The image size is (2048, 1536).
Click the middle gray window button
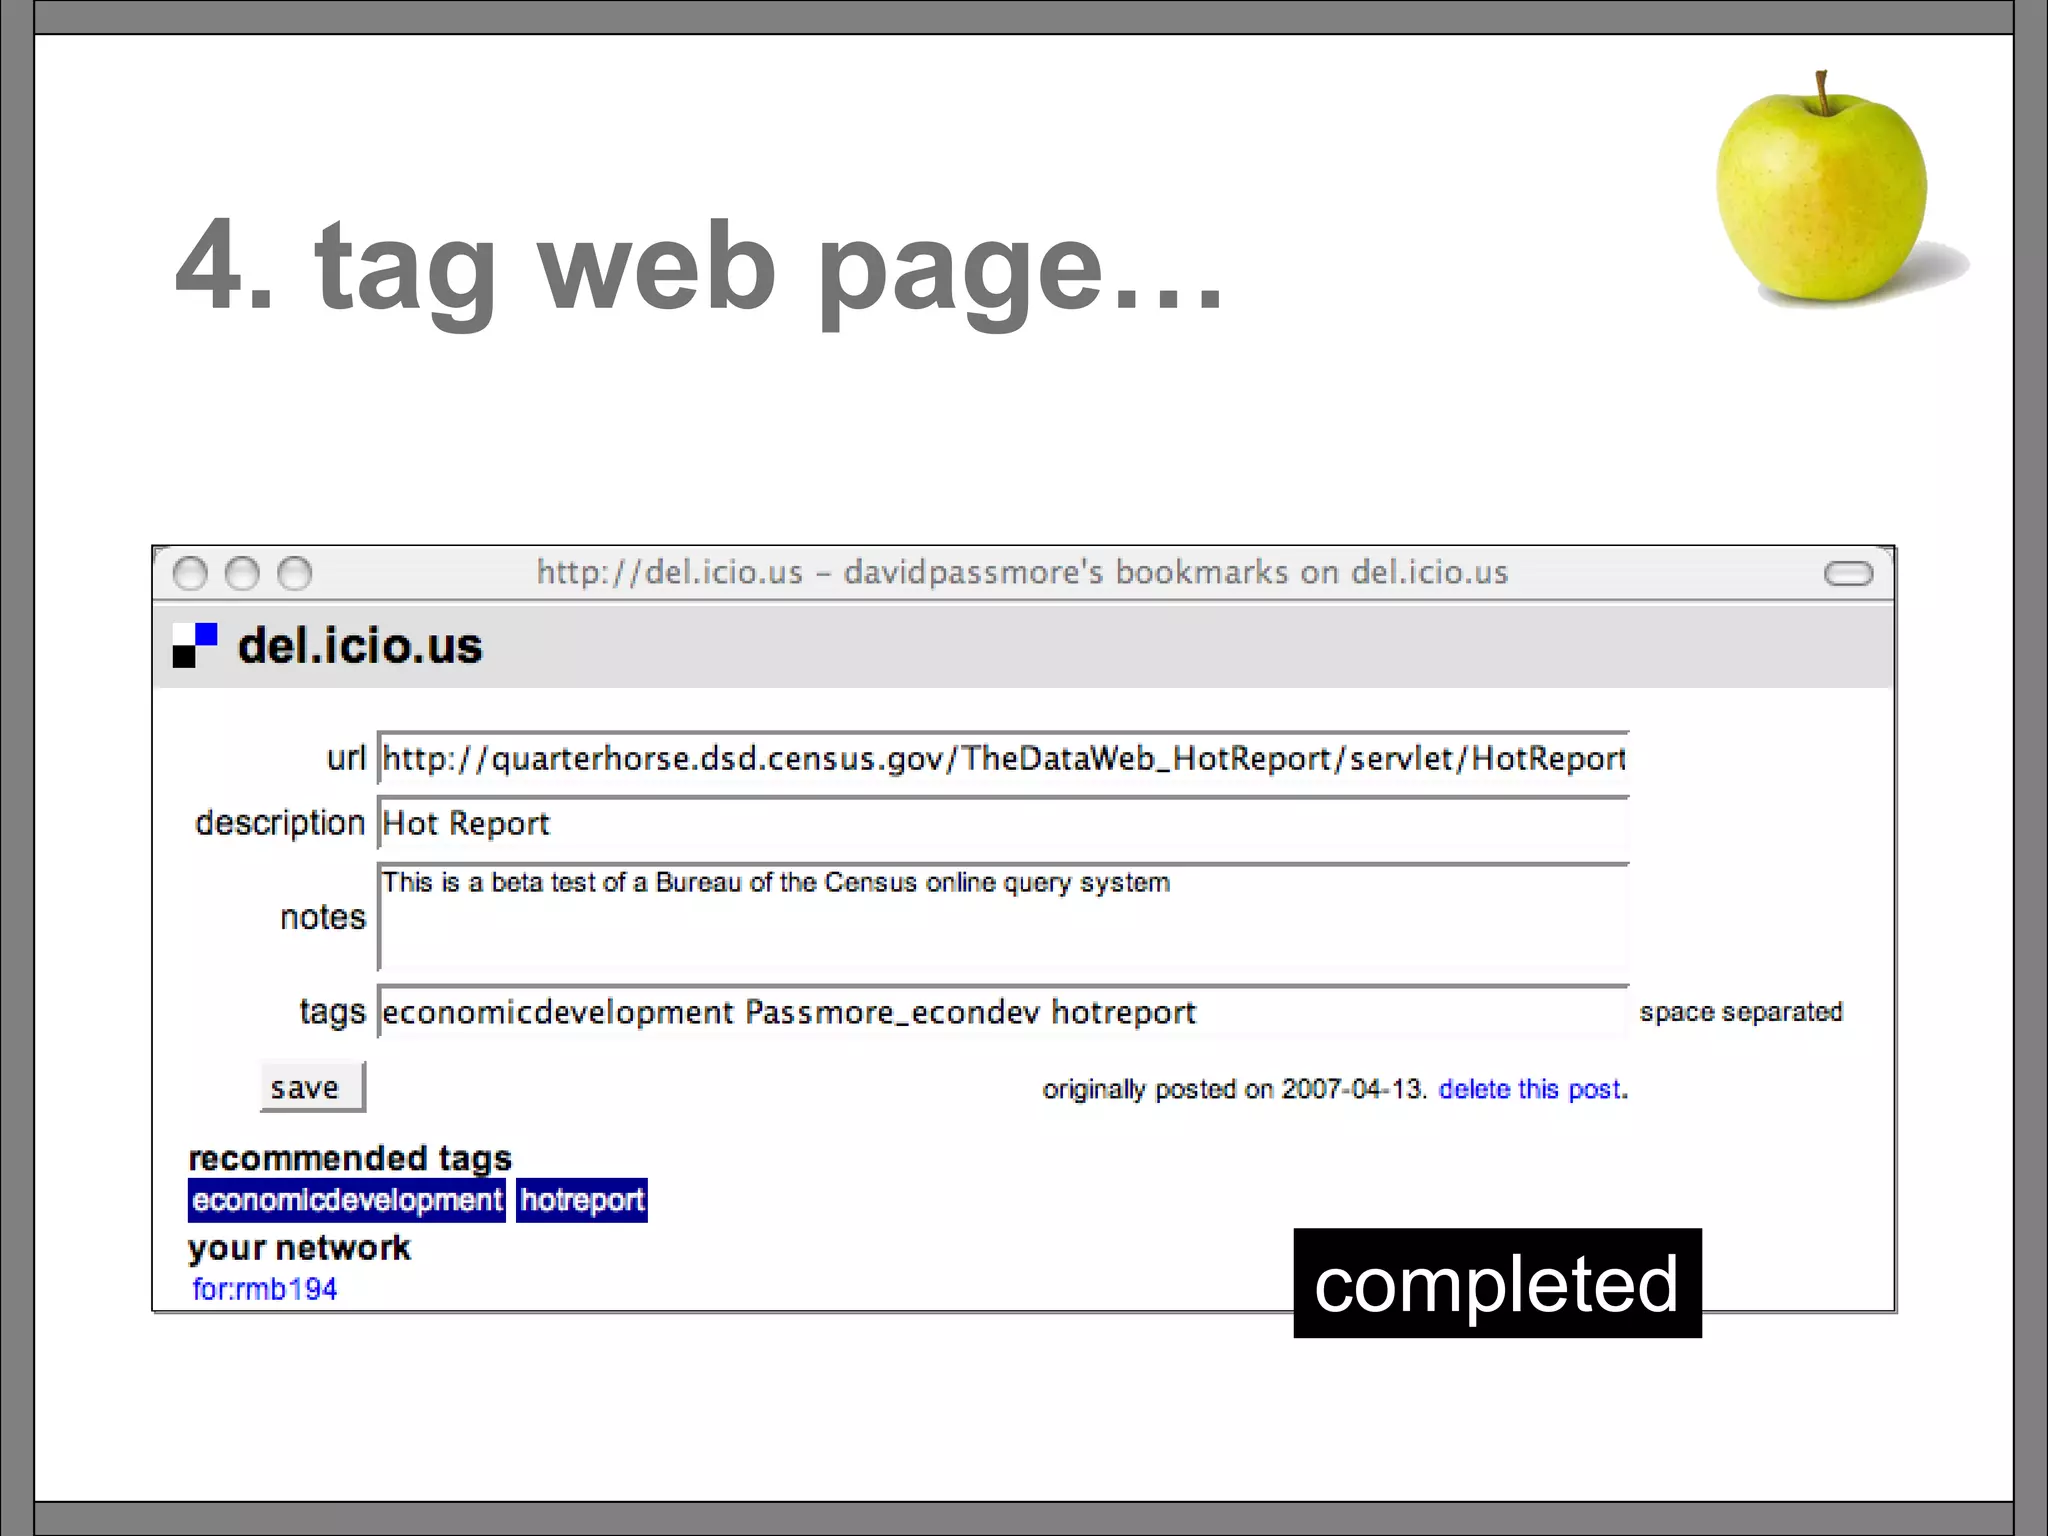(242, 574)
